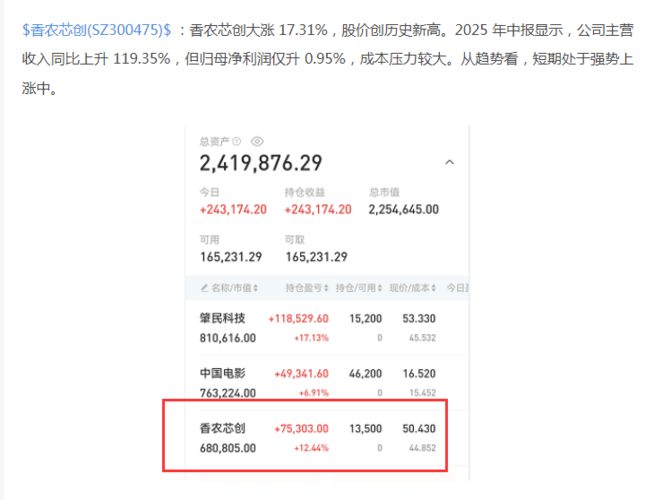Click 中国电影 profit percentage +6.91%
This screenshot has width=645, height=500.
coord(314,393)
